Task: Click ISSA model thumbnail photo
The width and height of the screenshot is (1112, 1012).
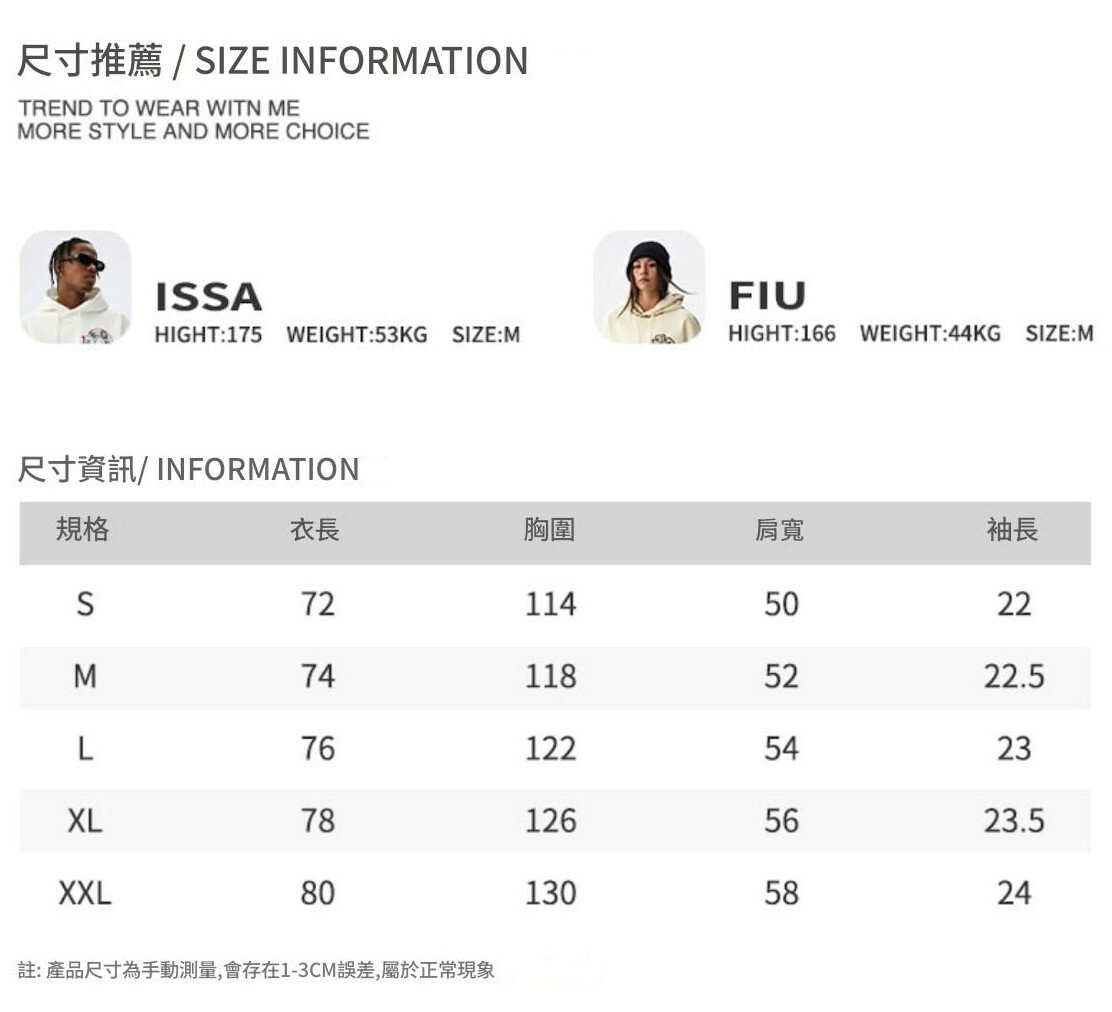Action: [76, 287]
